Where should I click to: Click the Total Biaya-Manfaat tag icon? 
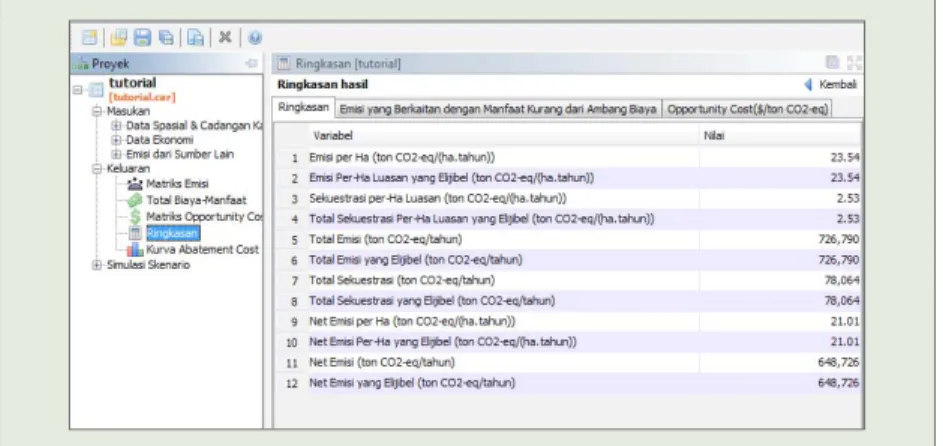point(135,200)
